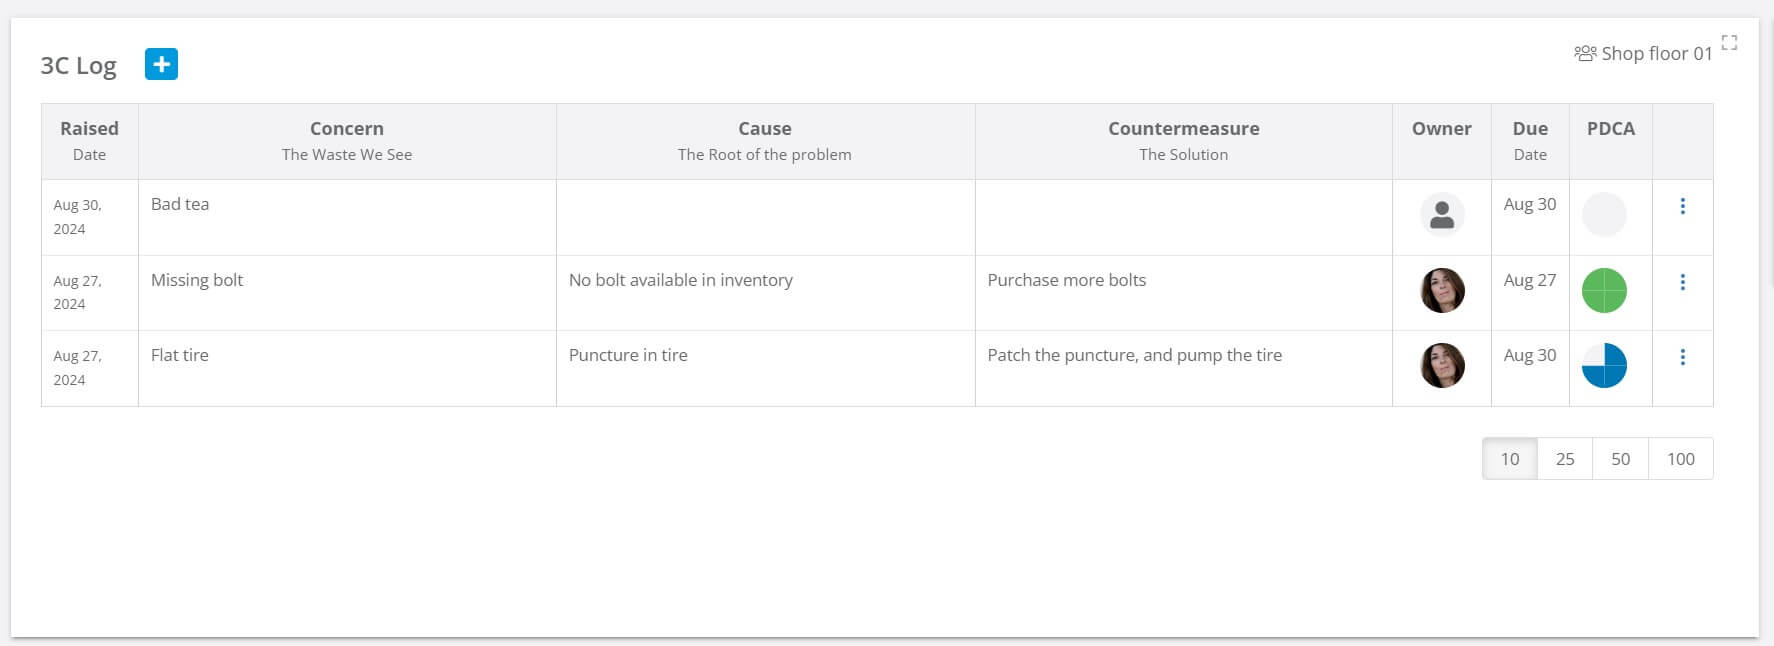Click the Cause cell reading Puncture in tire

(628, 355)
